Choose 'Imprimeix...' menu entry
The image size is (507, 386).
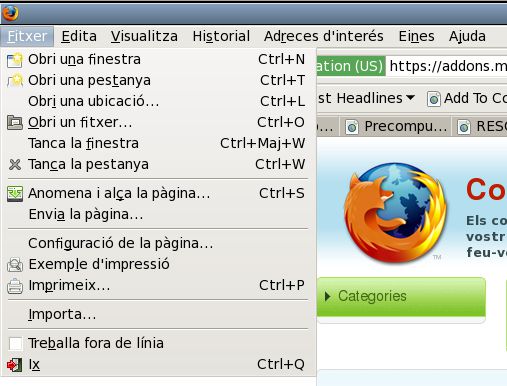(x=157, y=286)
